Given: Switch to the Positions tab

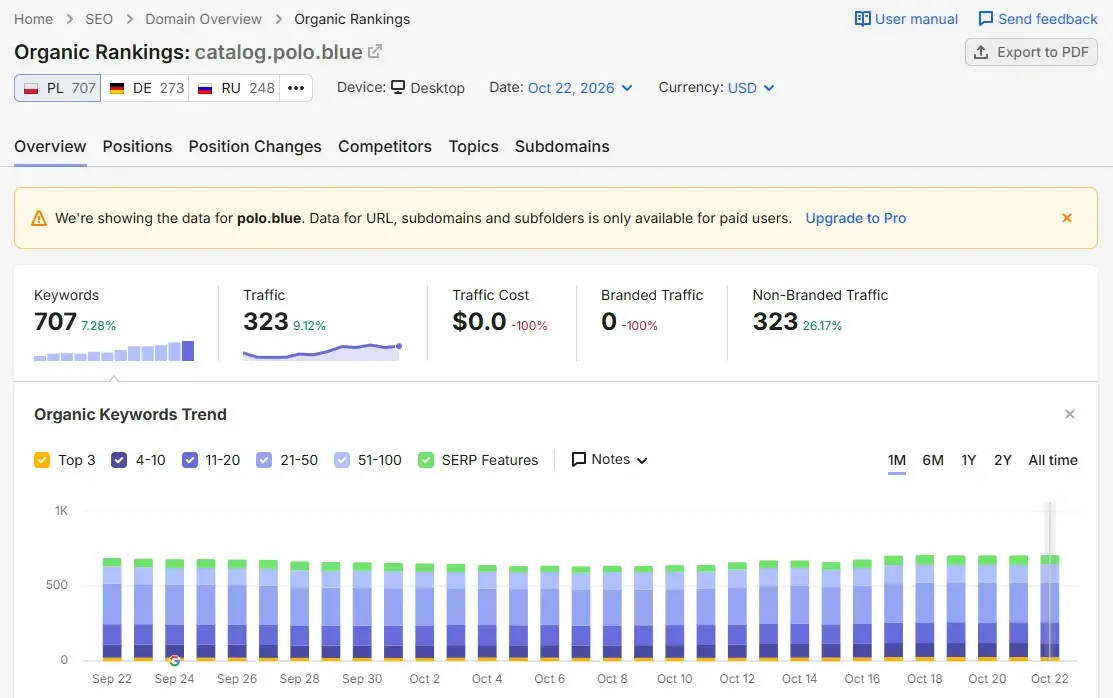Looking at the screenshot, I should 137,146.
